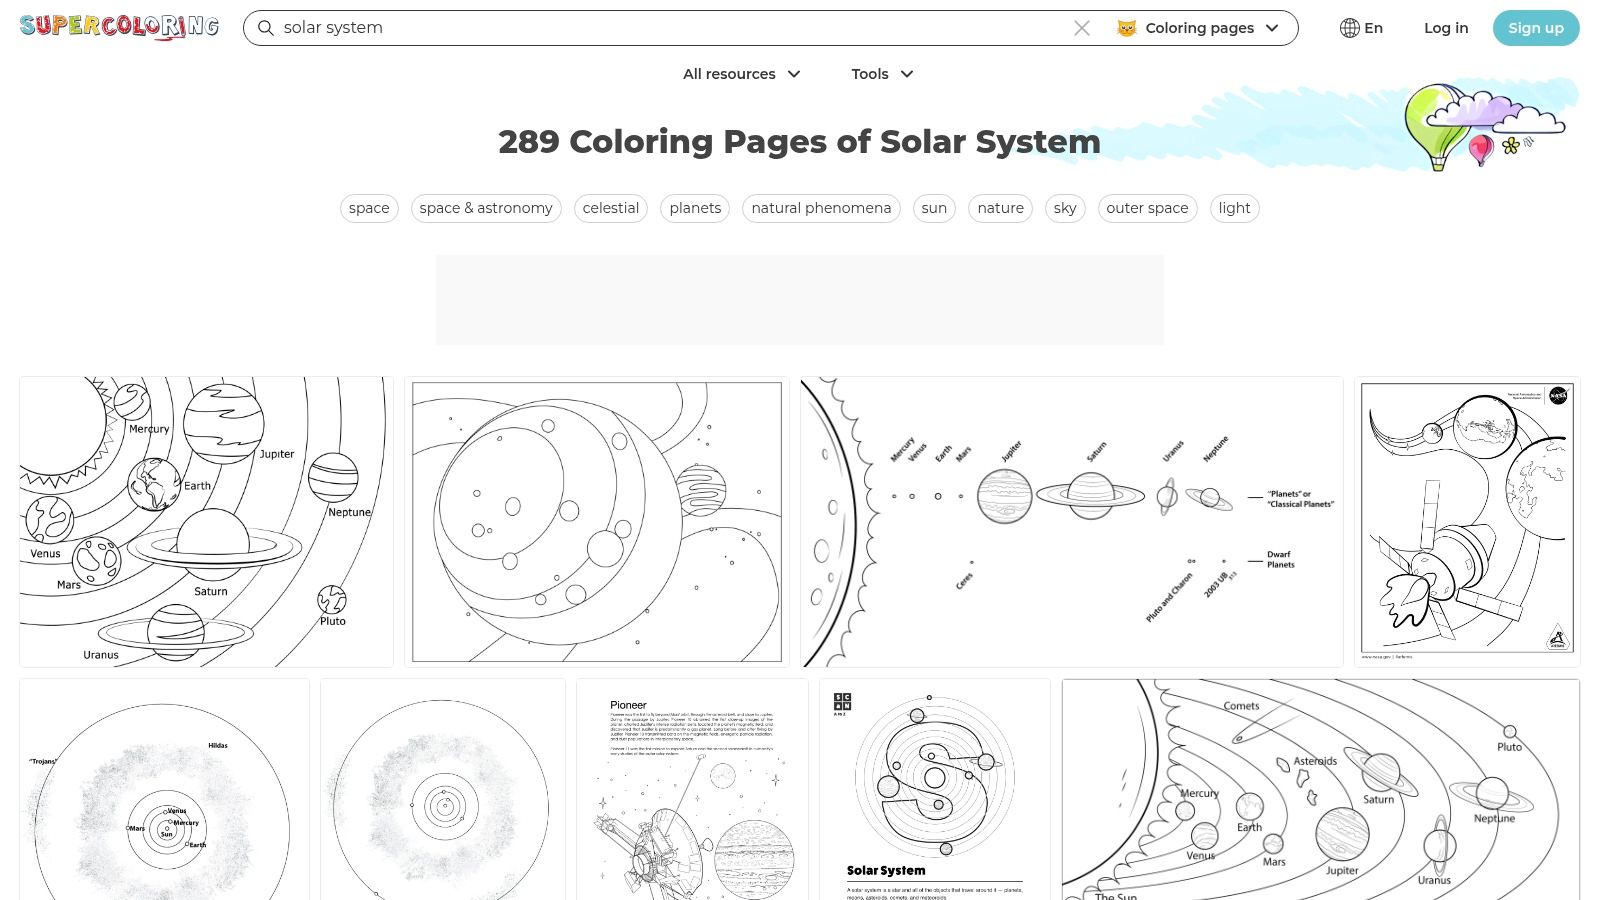Click the magnifier search icon
Image resolution: width=1600 pixels, height=900 pixels.
pyautogui.click(x=266, y=28)
